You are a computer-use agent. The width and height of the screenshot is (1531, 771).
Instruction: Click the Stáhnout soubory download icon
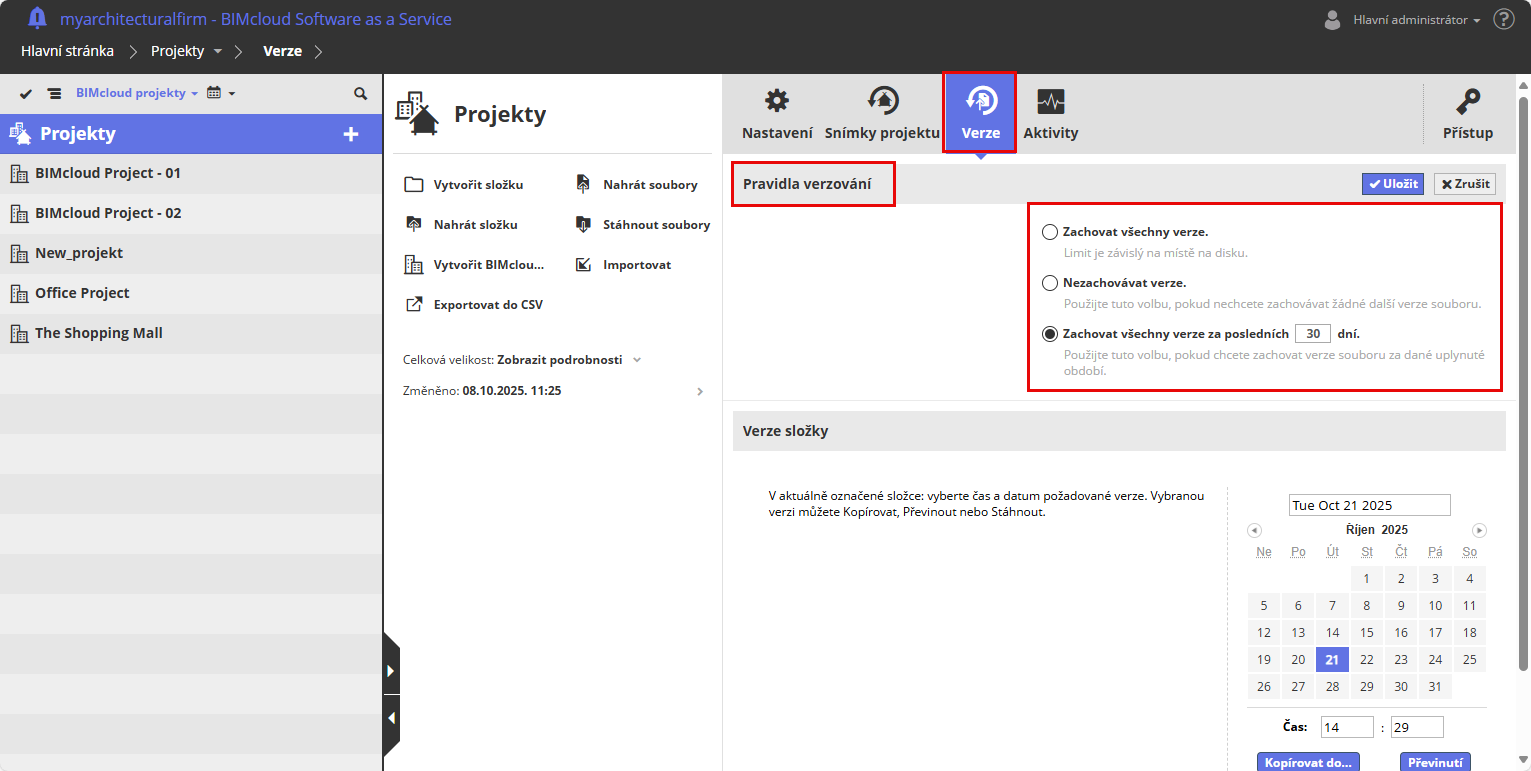tap(584, 224)
